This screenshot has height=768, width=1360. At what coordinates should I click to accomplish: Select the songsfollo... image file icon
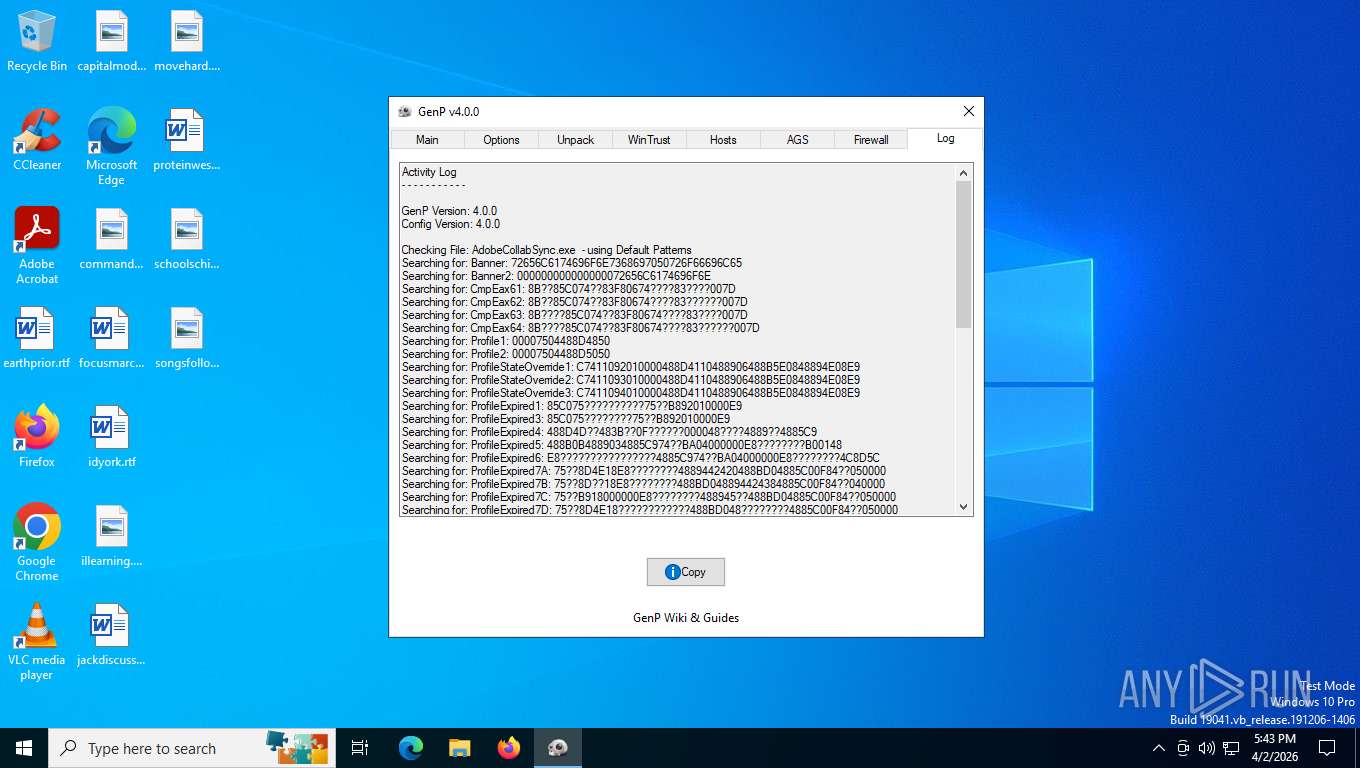coord(186,338)
